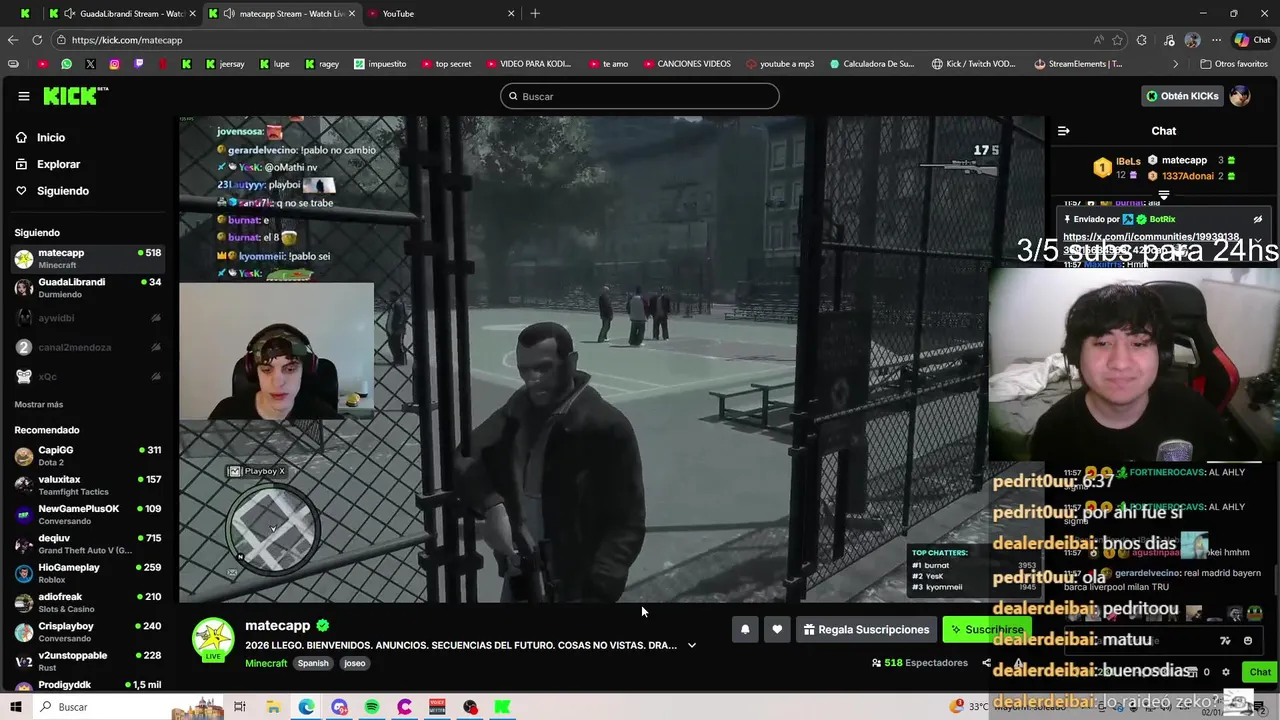Open the canal2mendoza offline channel

tap(88, 347)
